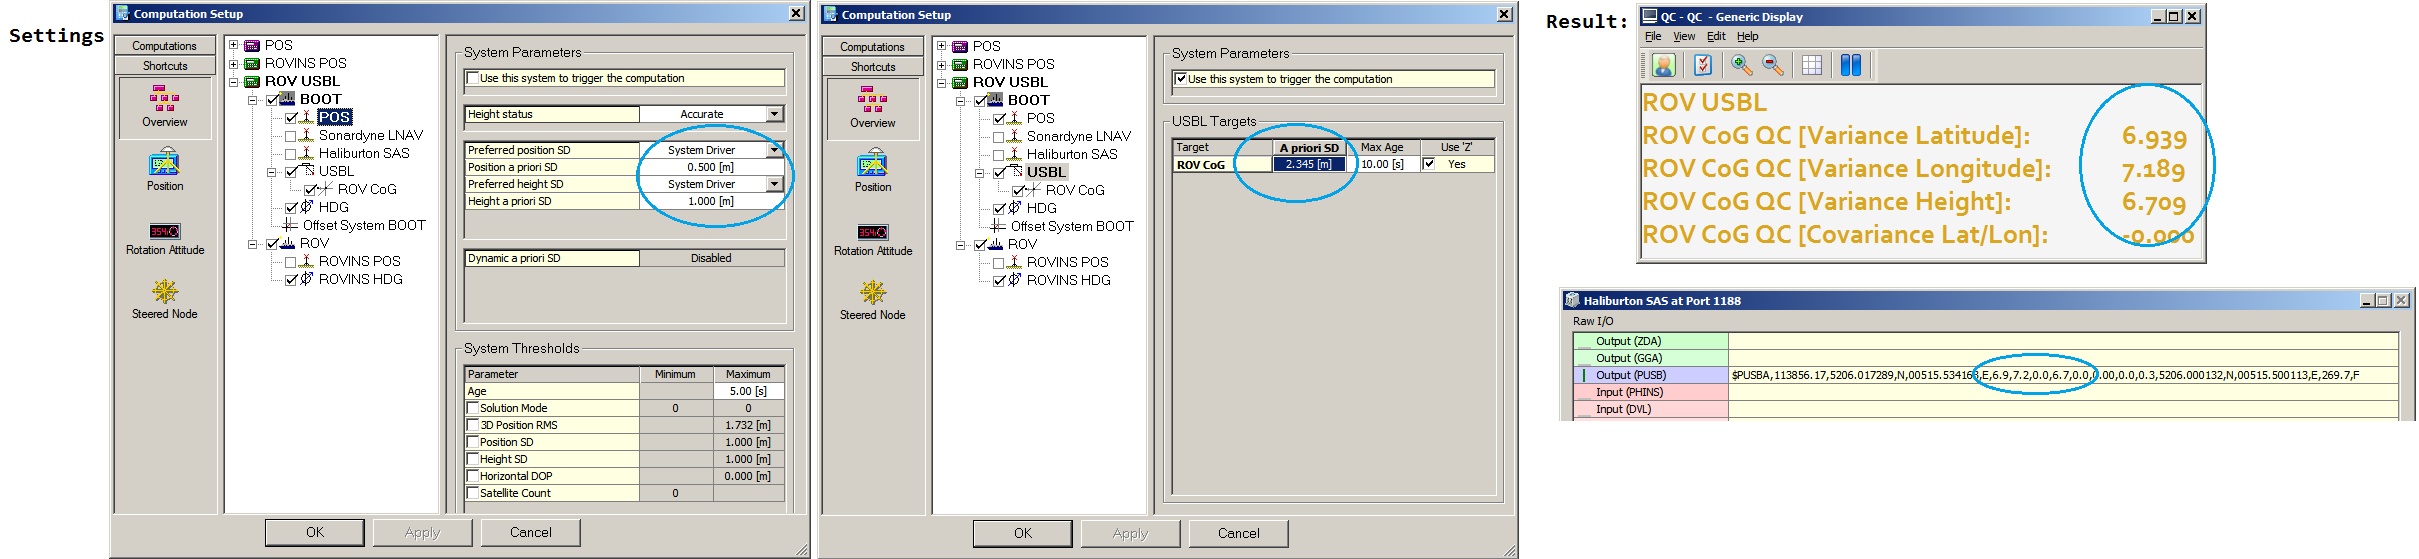
Task: Edit Height a priori SD value 1.000
Action: [711, 201]
